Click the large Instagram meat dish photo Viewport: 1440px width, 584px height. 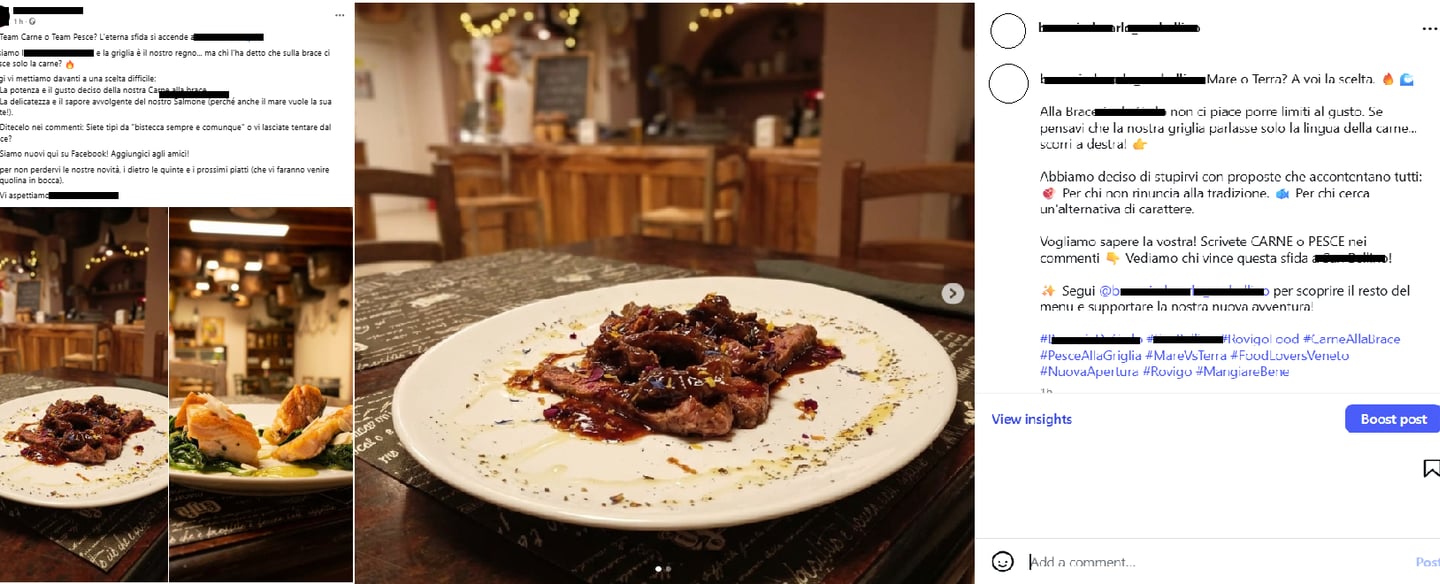tap(665, 292)
